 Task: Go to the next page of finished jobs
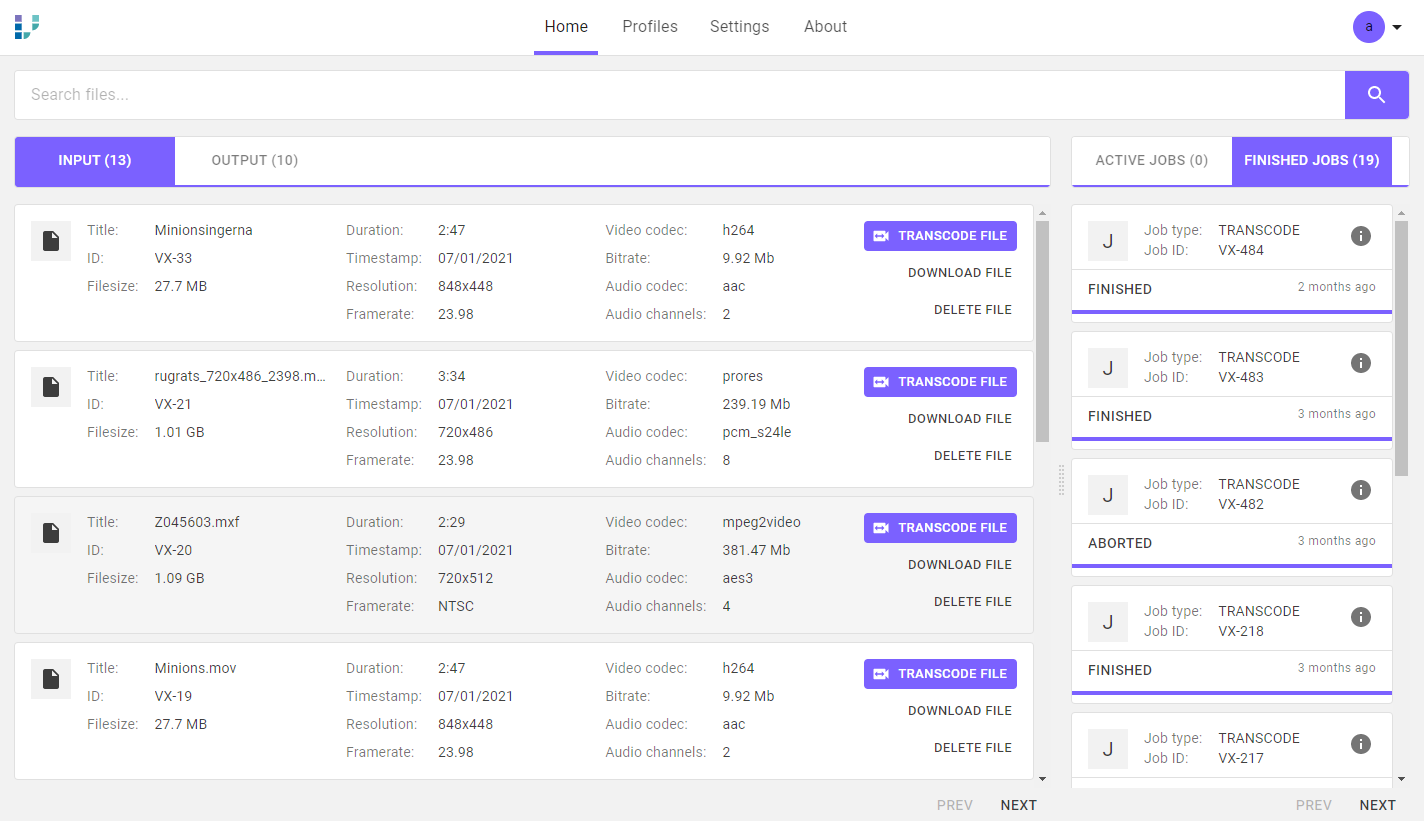(x=1377, y=804)
